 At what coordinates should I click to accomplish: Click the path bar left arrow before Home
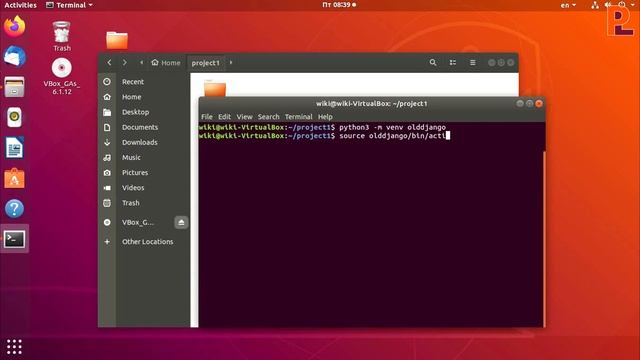(142, 62)
